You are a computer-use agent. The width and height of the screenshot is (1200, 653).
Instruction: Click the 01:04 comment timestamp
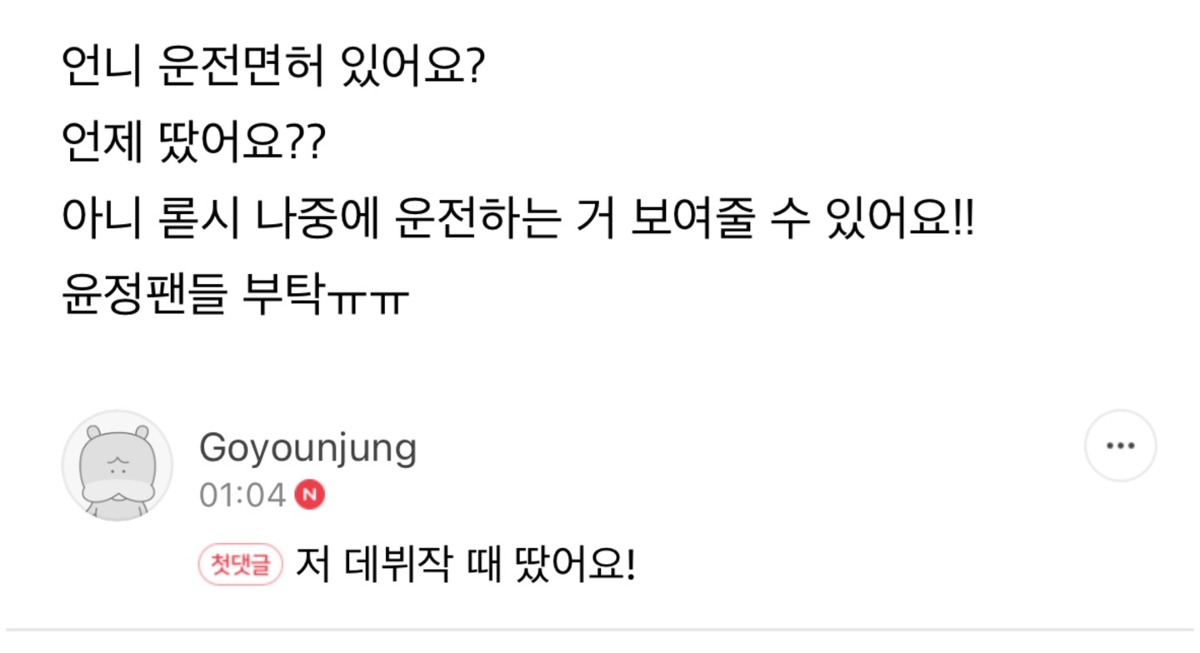click(243, 494)
